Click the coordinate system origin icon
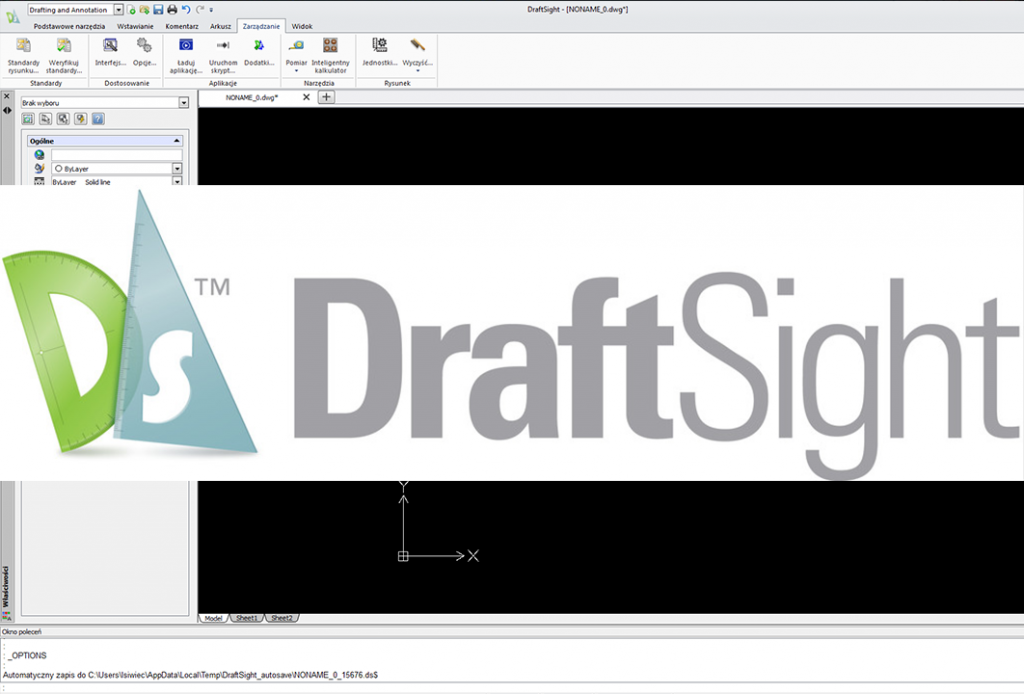1024x694 pixels. (403, 556)
